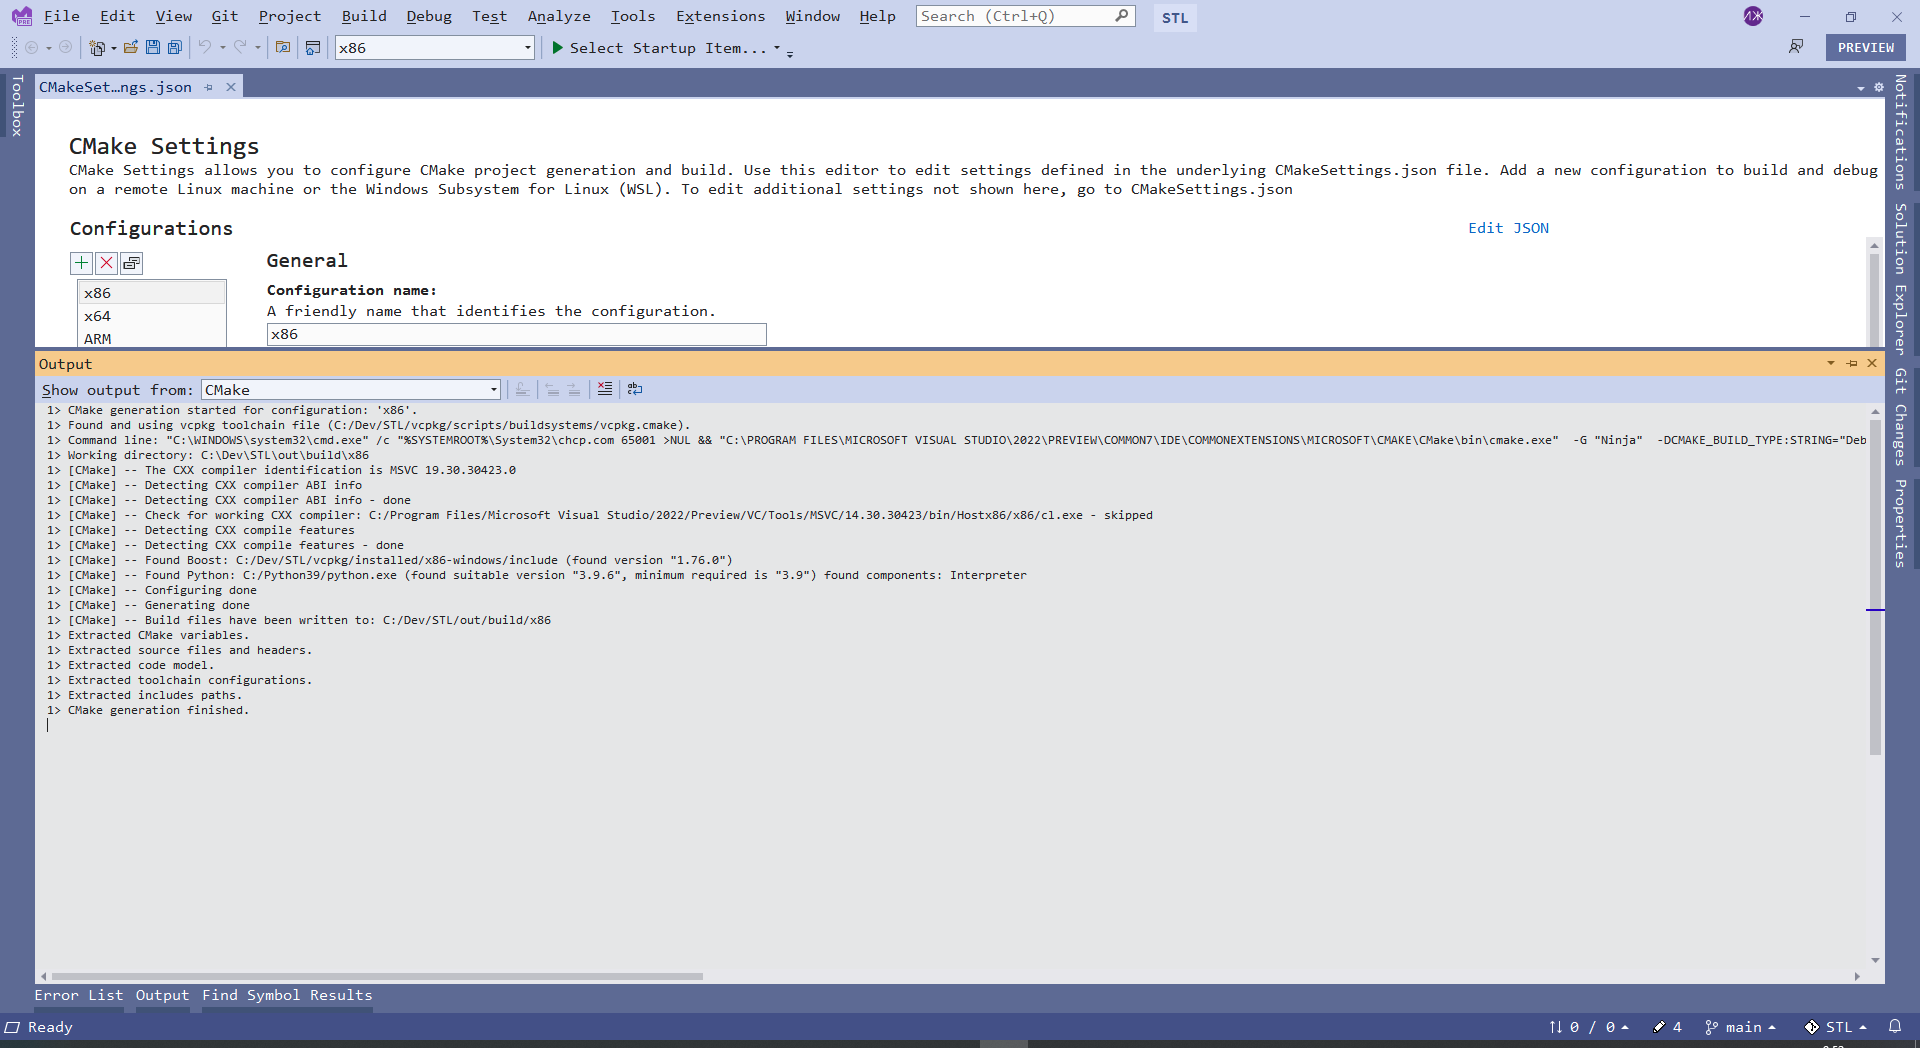Clone the selected configuration icon
Screen dimensions: 1920x1048
(131, 263)
